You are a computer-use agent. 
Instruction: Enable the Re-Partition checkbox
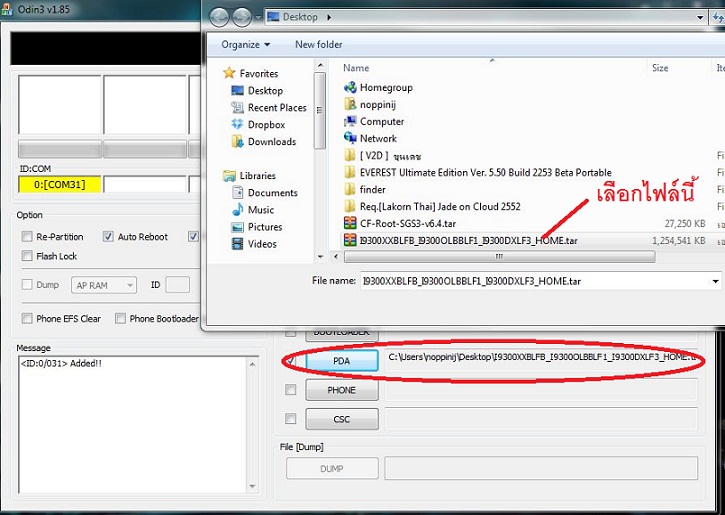point(27,237)
